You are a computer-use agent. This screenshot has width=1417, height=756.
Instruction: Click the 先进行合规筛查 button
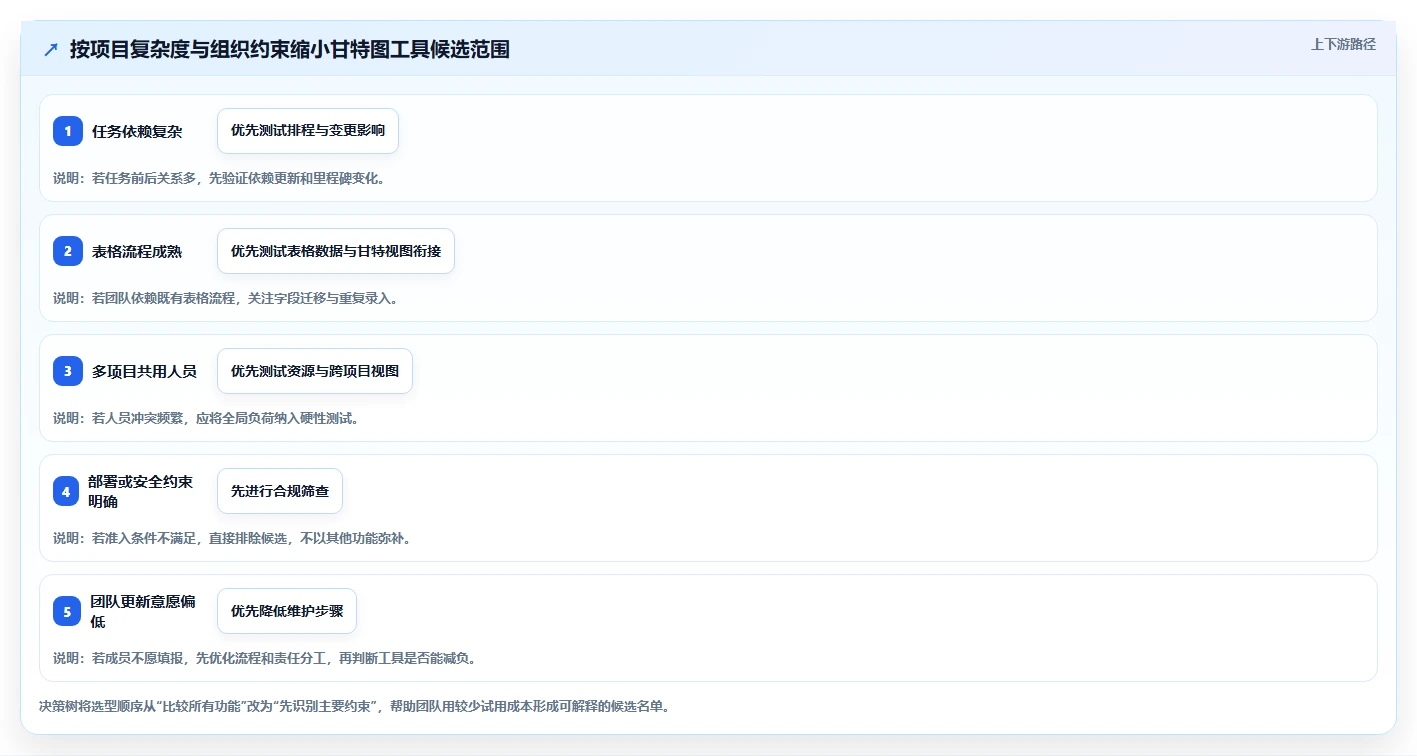point(280,491)
